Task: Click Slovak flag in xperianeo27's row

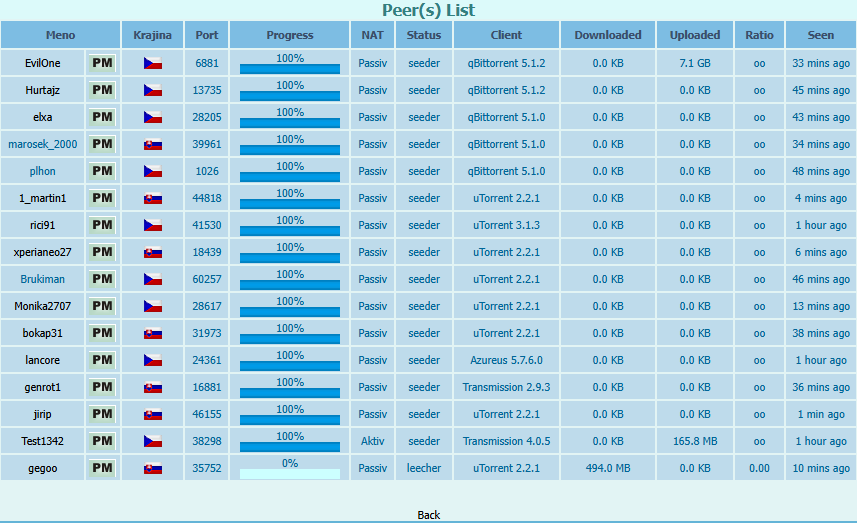Action: coord(152,252)
